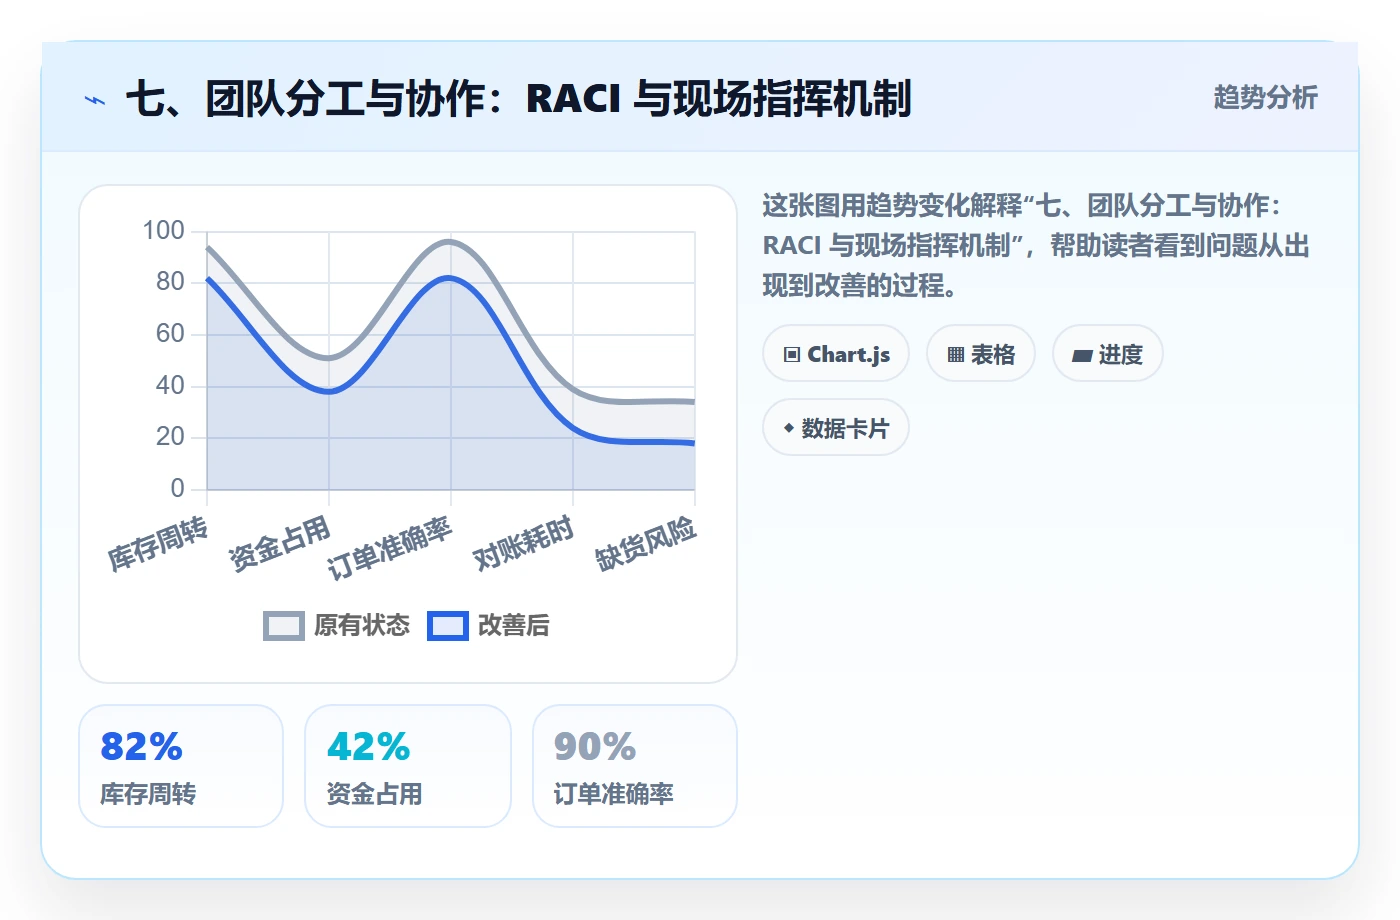Click the 改善后 legend label
Viewport: 1400px width, 920px height.
click(x=514, y=626)
